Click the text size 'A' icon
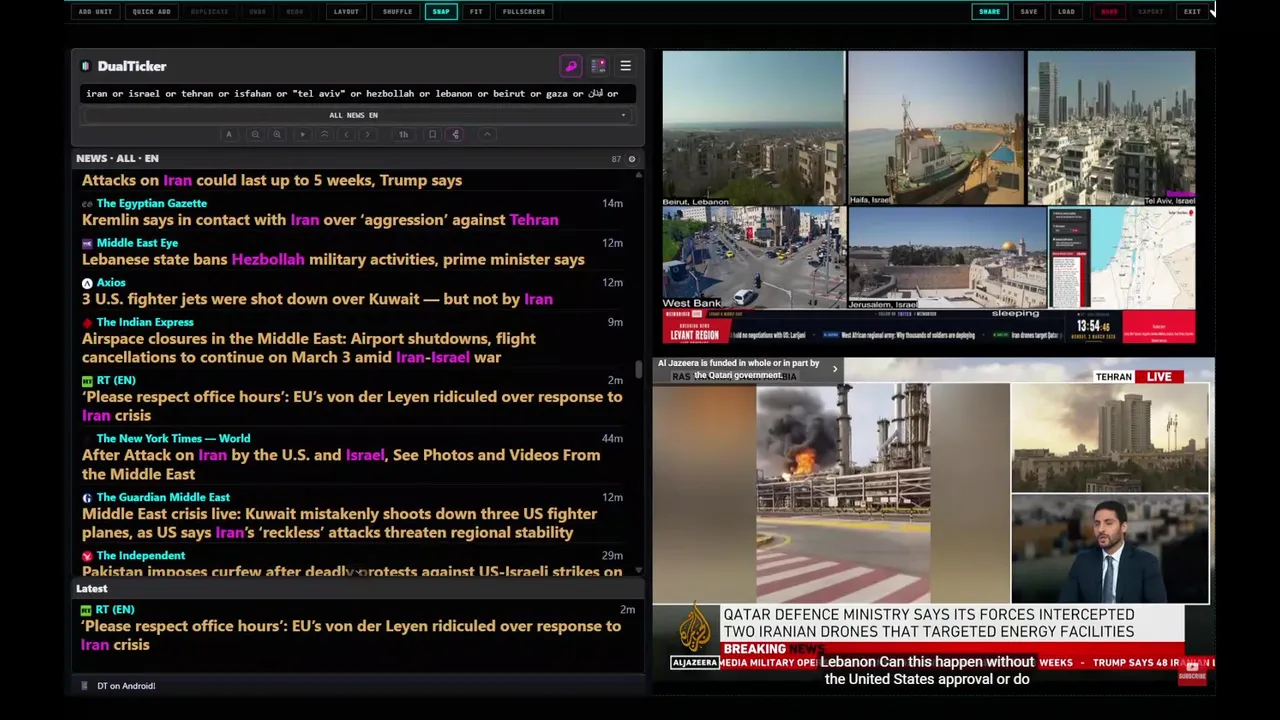This screenshot has width=1280, height=720. point(229,134)
